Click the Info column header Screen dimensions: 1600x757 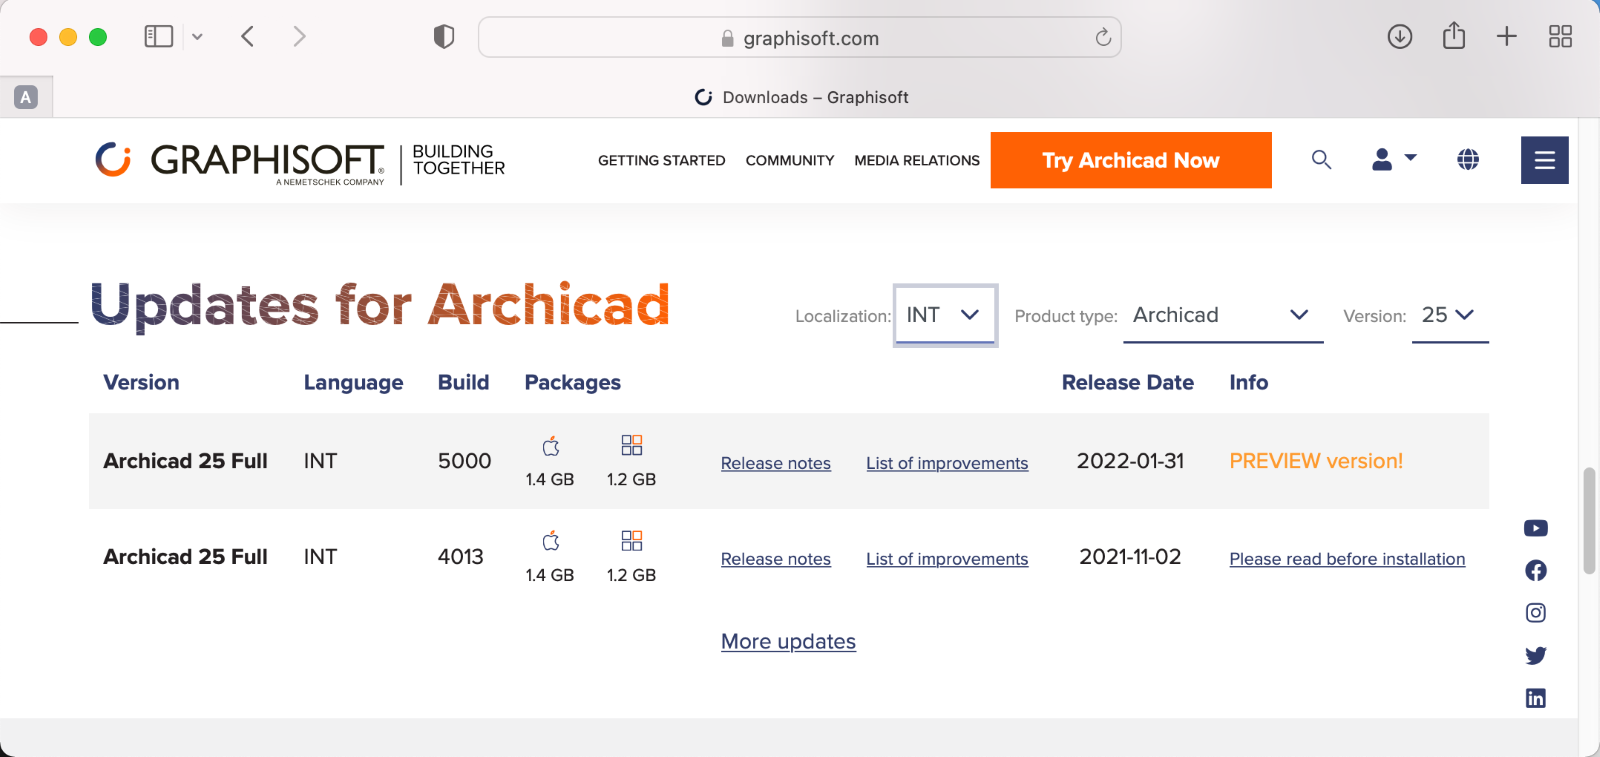coord(1248,382)
